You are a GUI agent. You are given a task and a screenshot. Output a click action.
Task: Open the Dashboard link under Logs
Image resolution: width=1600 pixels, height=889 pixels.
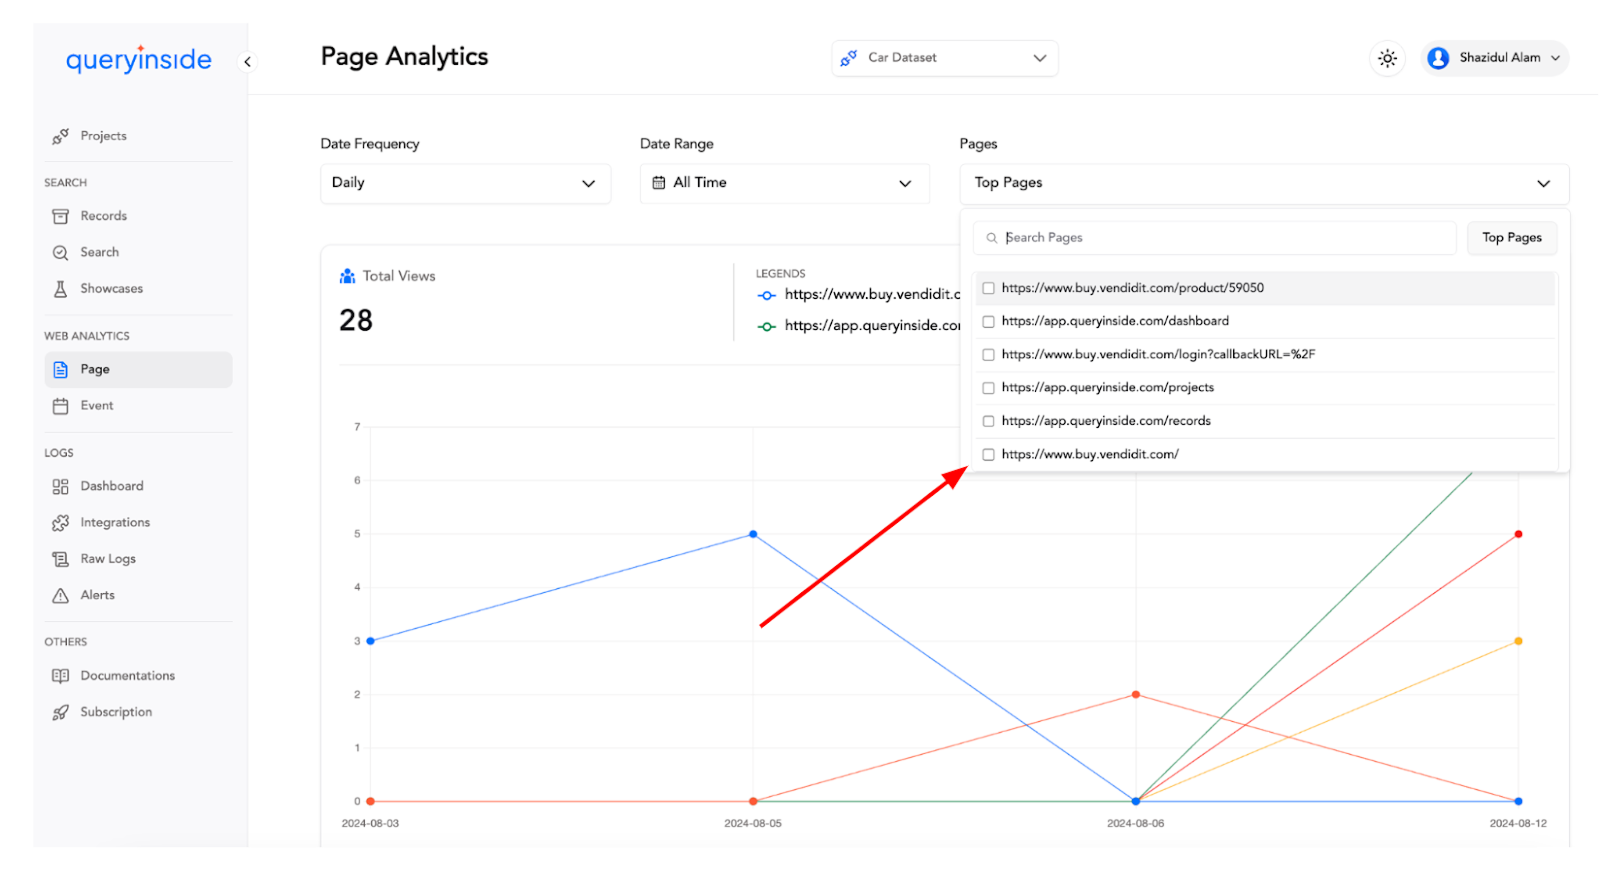point(138,487)
